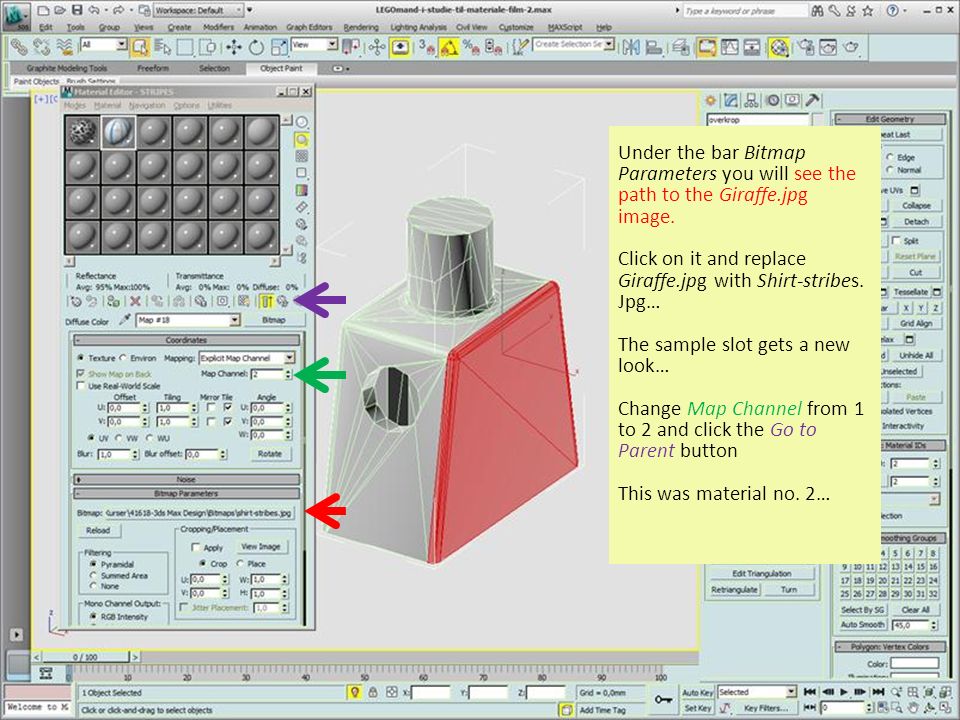Select the striped second material sample slot

[x=117, y=132]
